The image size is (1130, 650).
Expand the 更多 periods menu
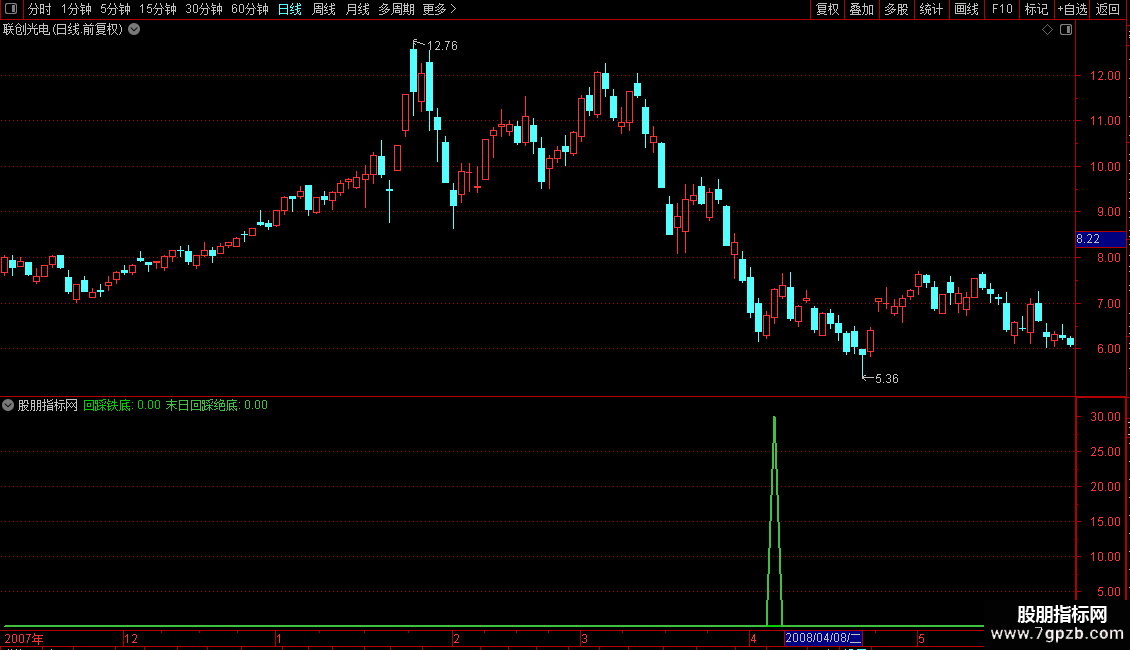click(439, 9)
